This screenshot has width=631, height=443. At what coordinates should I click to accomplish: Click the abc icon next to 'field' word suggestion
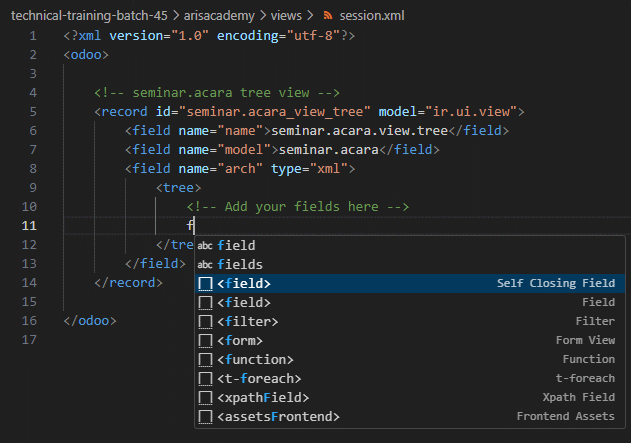click(x=205, y=245)
